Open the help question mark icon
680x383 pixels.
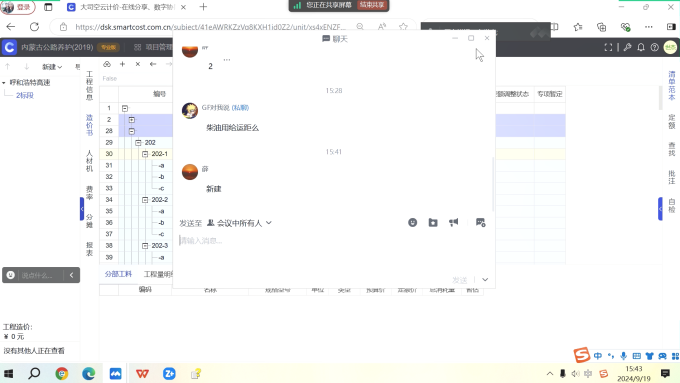654,47
